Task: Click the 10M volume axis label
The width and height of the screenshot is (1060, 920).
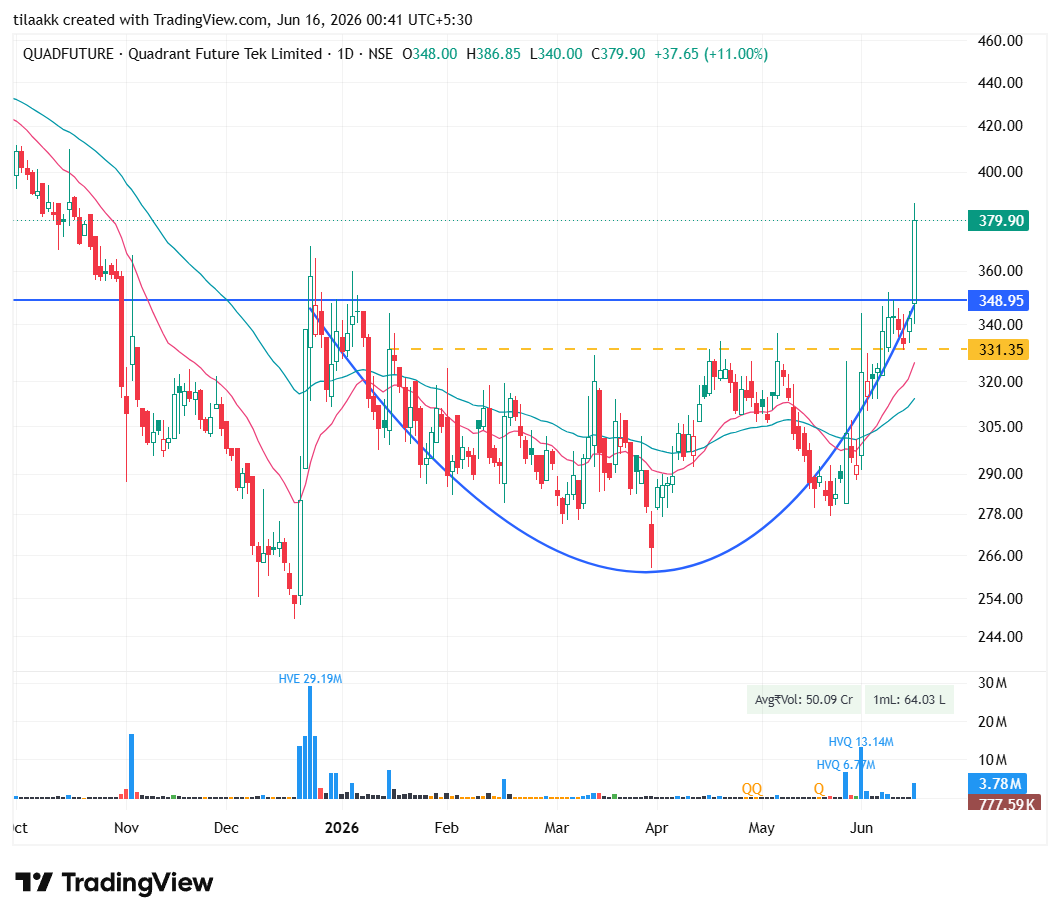Action: point(992,760)
